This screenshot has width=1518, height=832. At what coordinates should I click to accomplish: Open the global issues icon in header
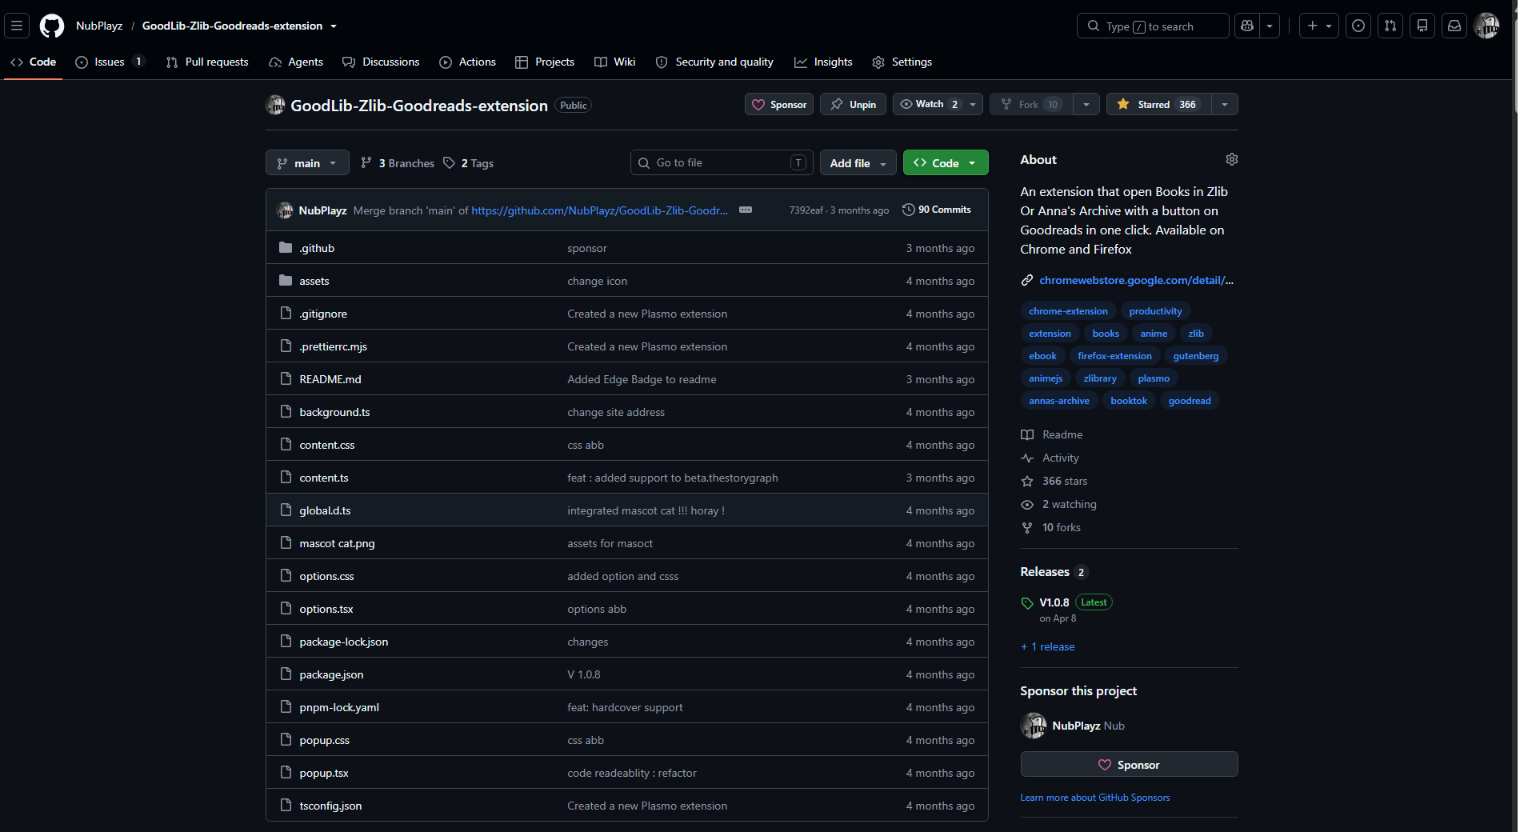[1358, 26]
